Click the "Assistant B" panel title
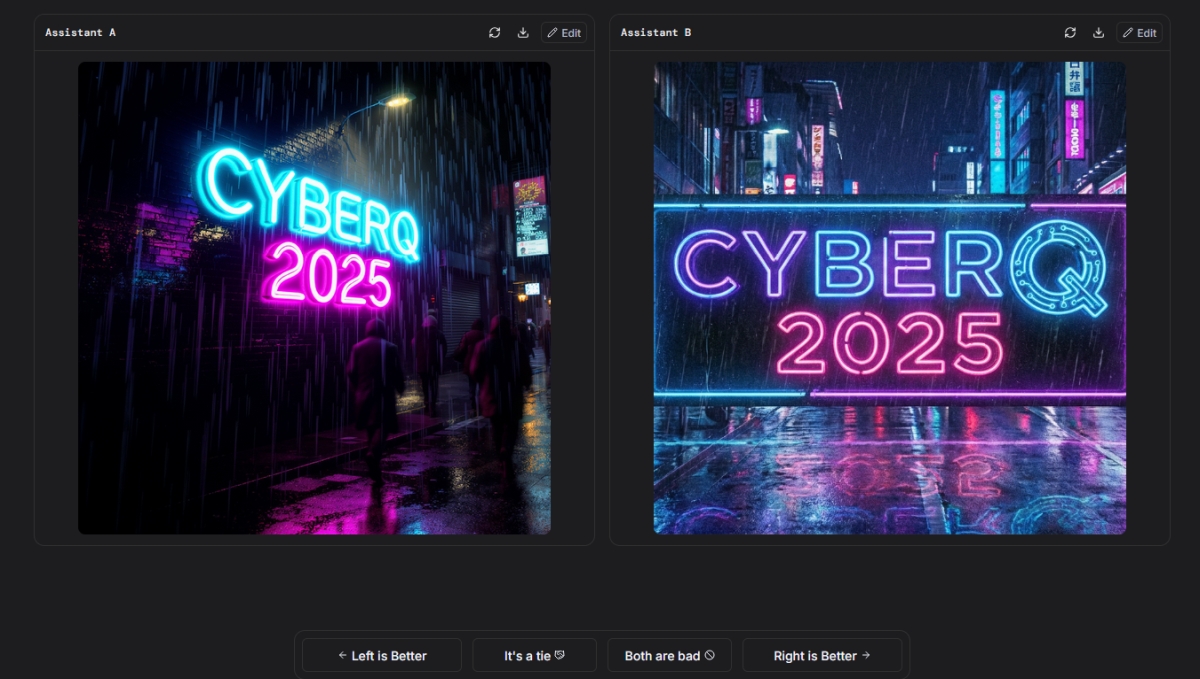The width and height of the screenshot is (1200, 679). point(656,33)
